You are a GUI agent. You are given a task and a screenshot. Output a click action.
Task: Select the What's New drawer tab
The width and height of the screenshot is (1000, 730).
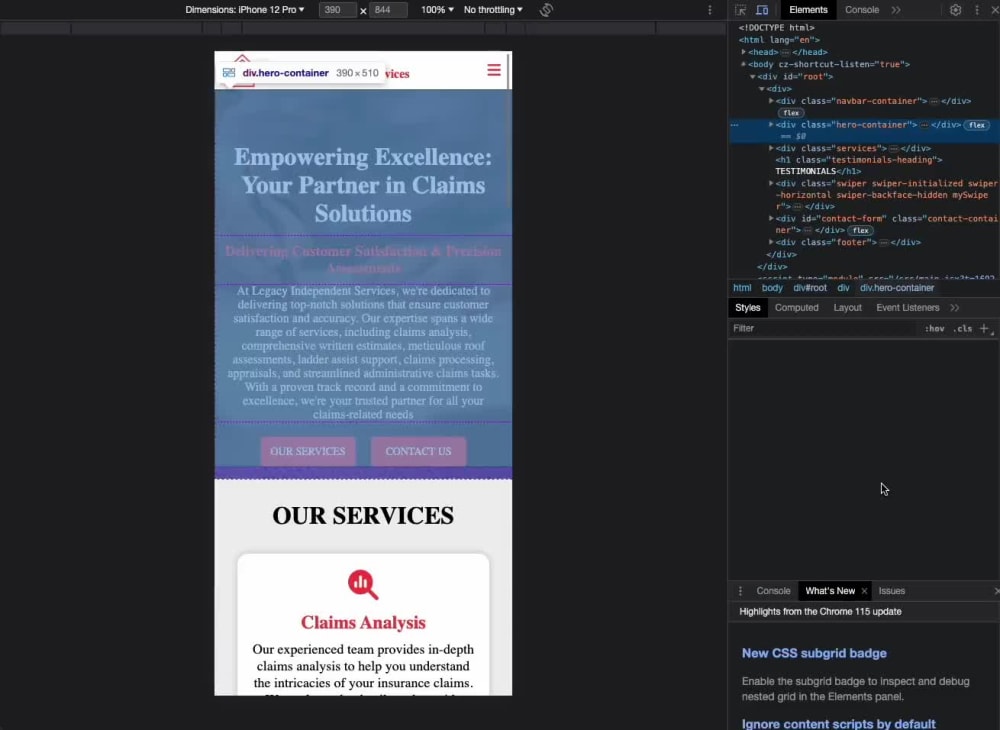click(830, 591)
